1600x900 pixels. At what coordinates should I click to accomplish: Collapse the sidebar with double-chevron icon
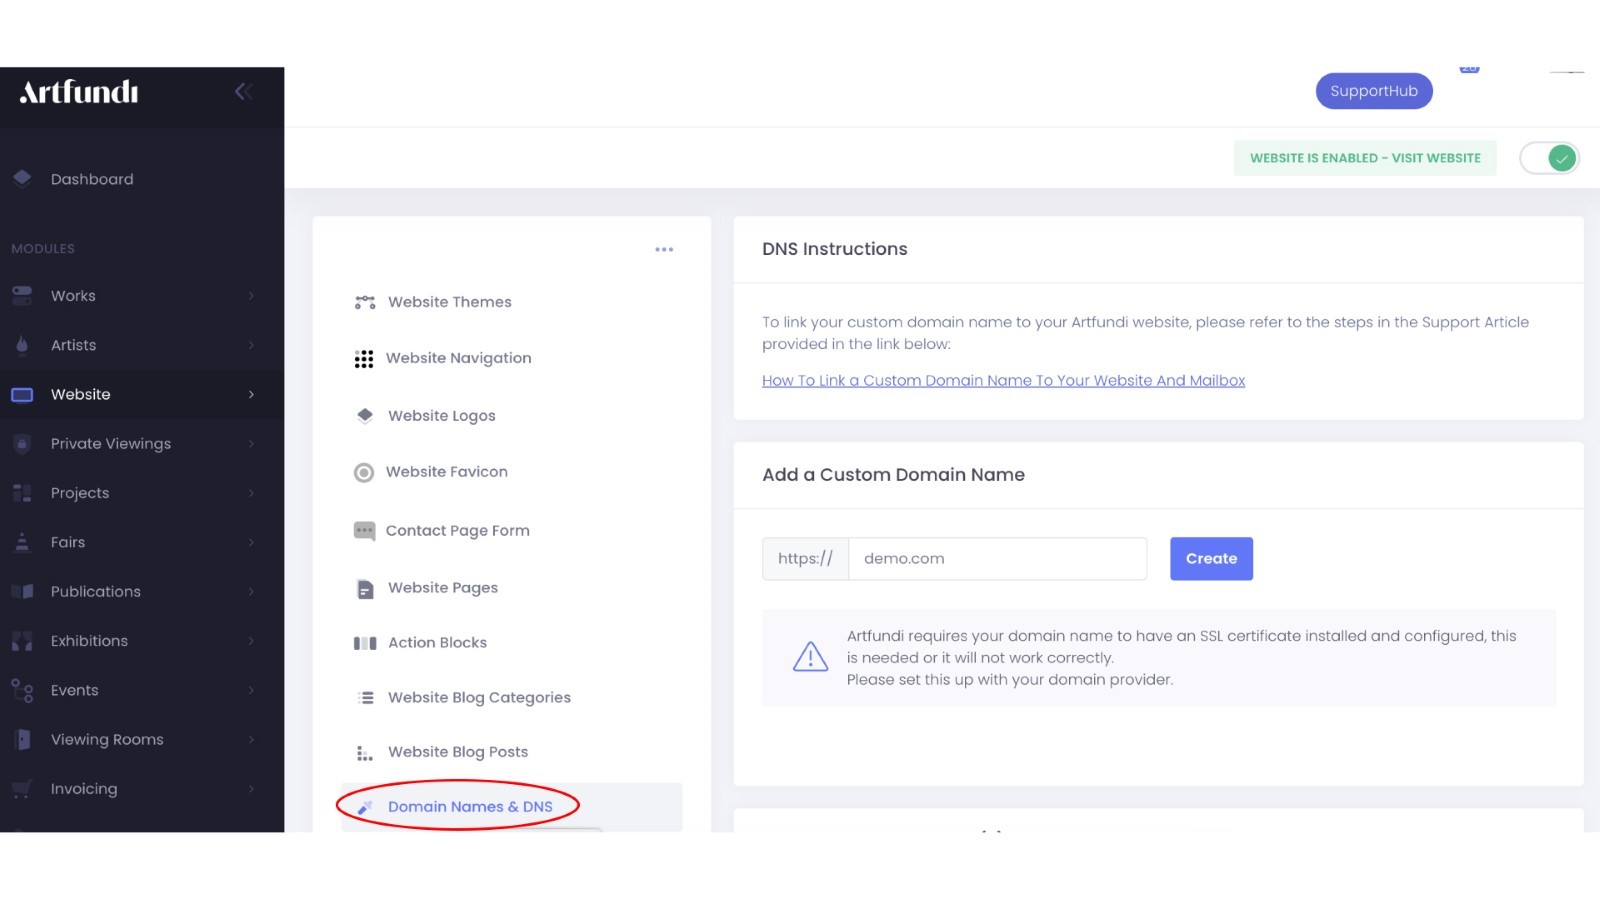click(243, 92)
